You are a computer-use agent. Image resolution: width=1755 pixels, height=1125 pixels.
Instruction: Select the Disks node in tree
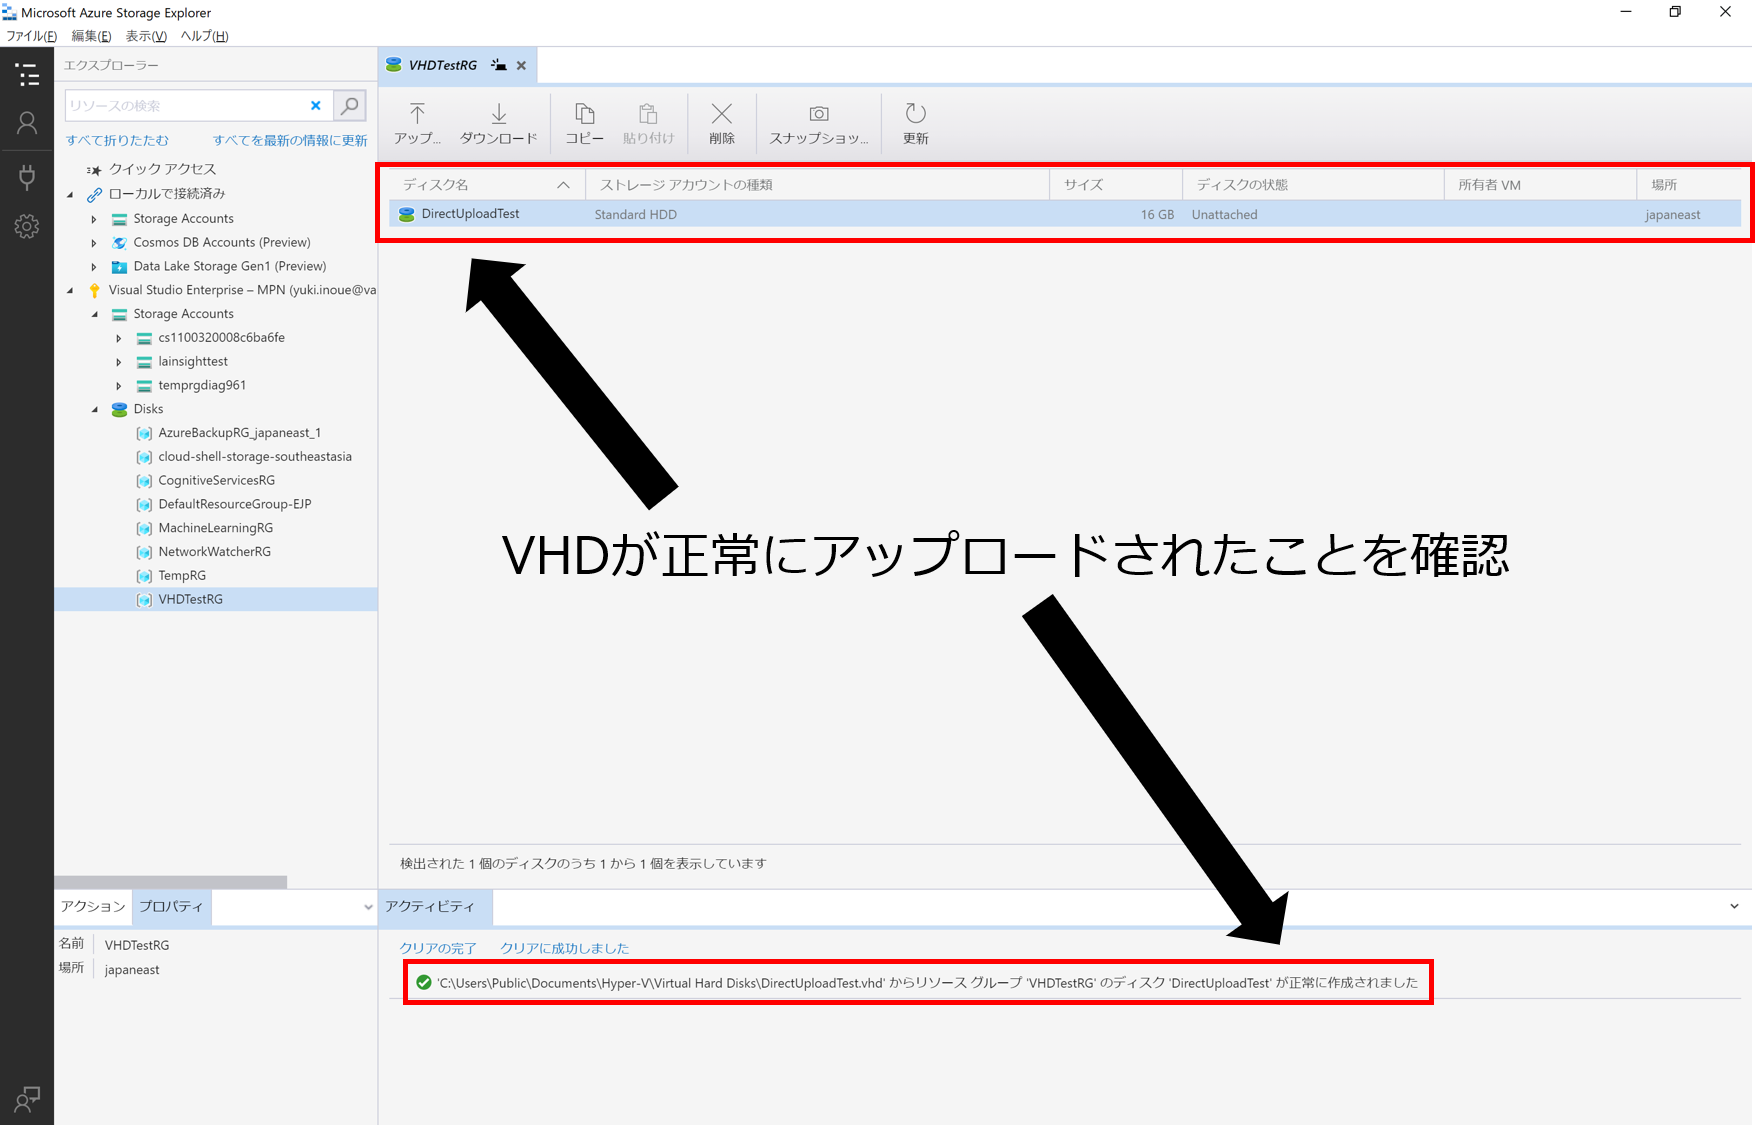148,409
